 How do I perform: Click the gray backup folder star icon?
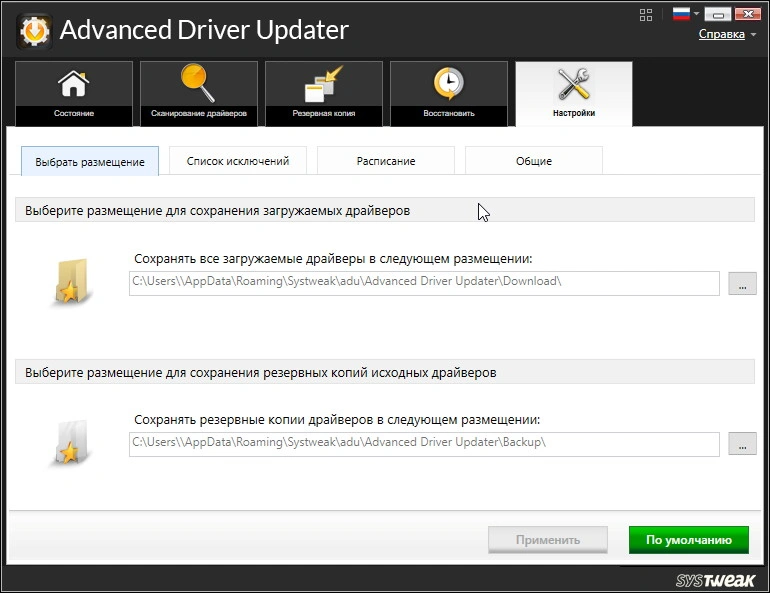(x=71, y=442)
